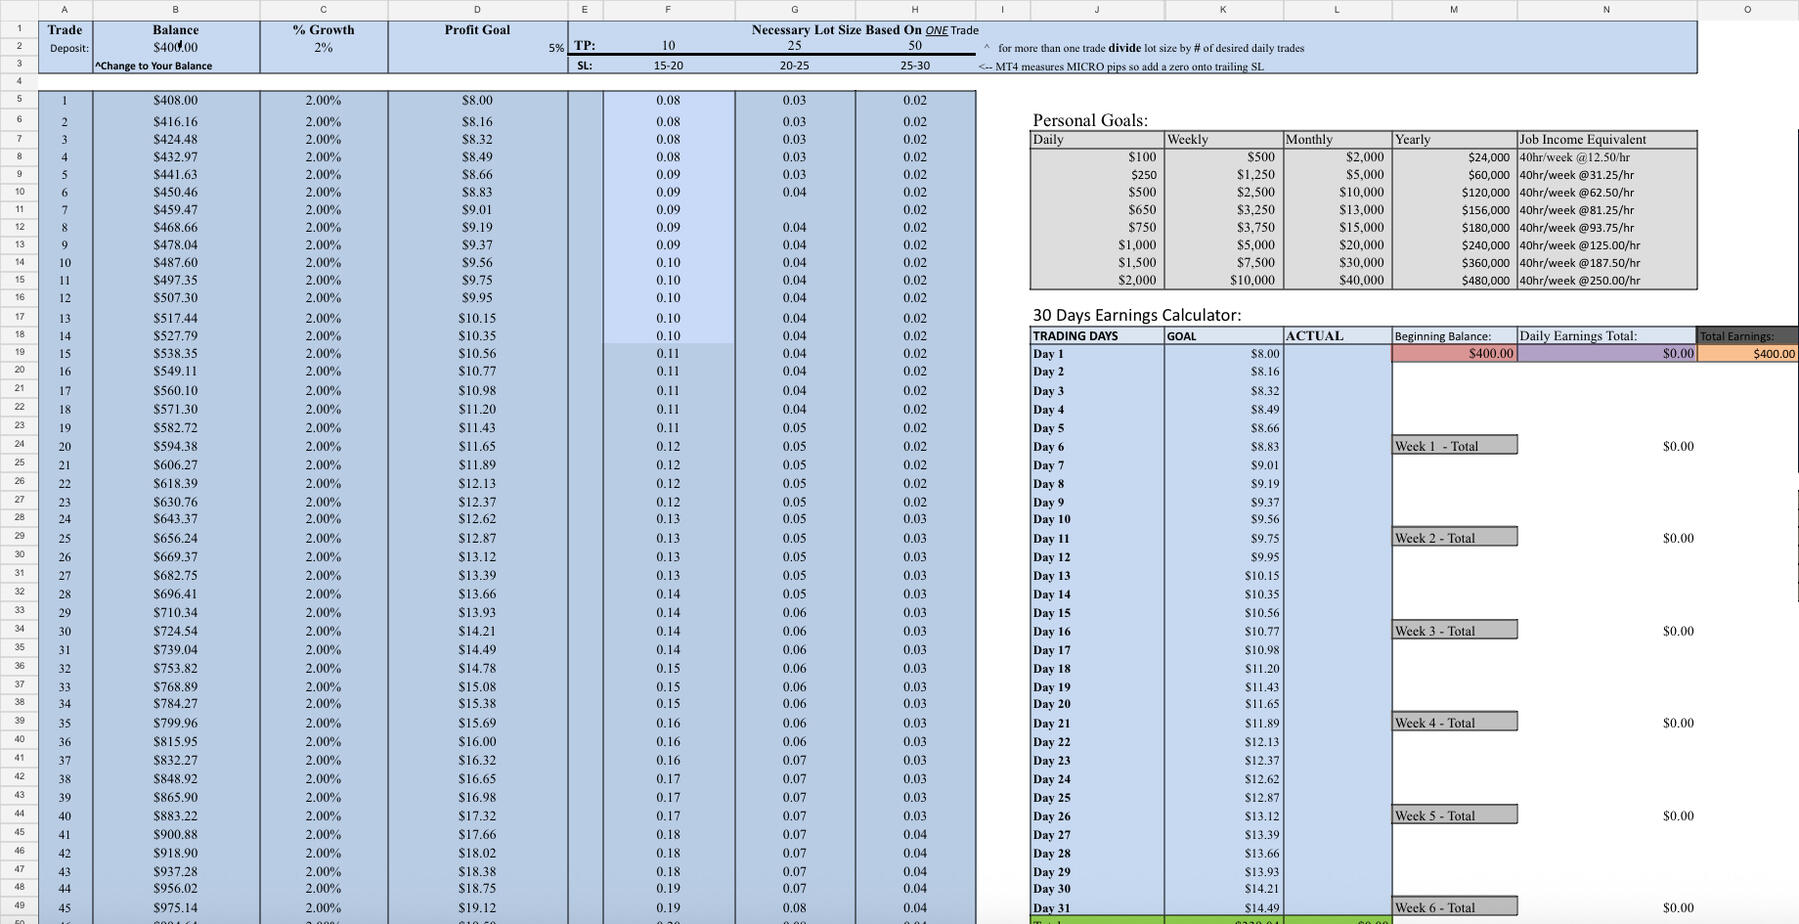Image resolution: width=1799 pixels, height=924 pixels.
Task: Select balance $408.00 for trade 1
Action: tap(176, 100)
